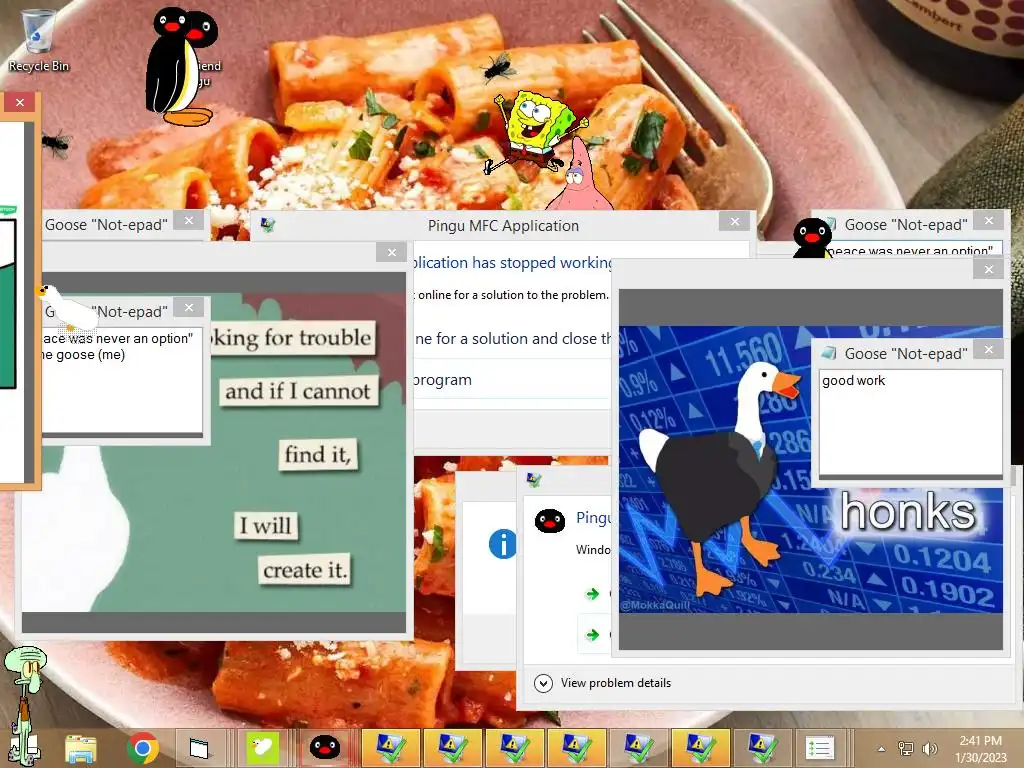Image resolution: width=1024 pixels, height=768 pixels.
Task: Close the top-left Goose "Not-epad" window
Action: (x=189, y=221)
